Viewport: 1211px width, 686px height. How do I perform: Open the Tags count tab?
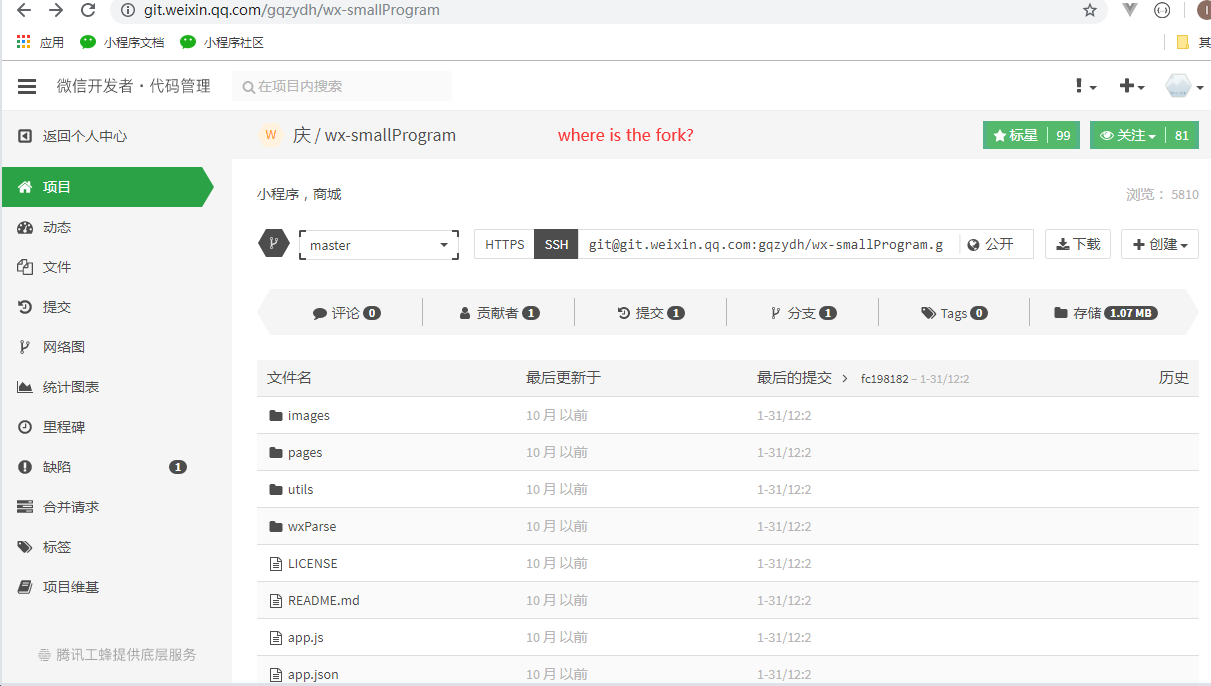(x=954, y=313)
